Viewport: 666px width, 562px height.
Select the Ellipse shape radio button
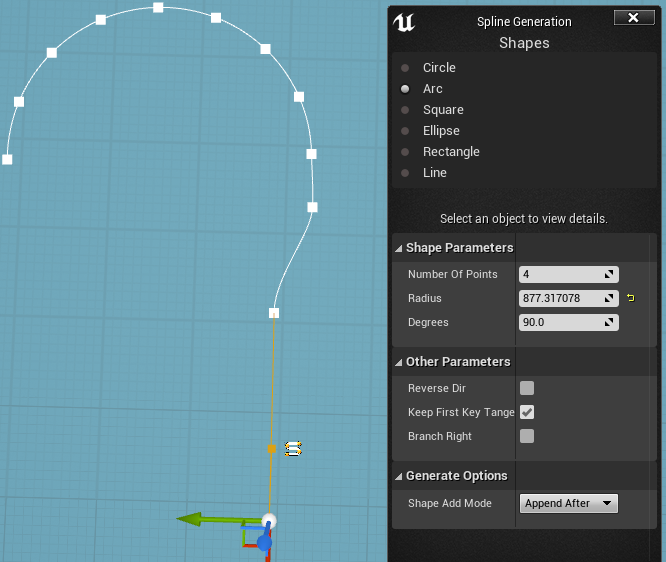tap(405, 131)
